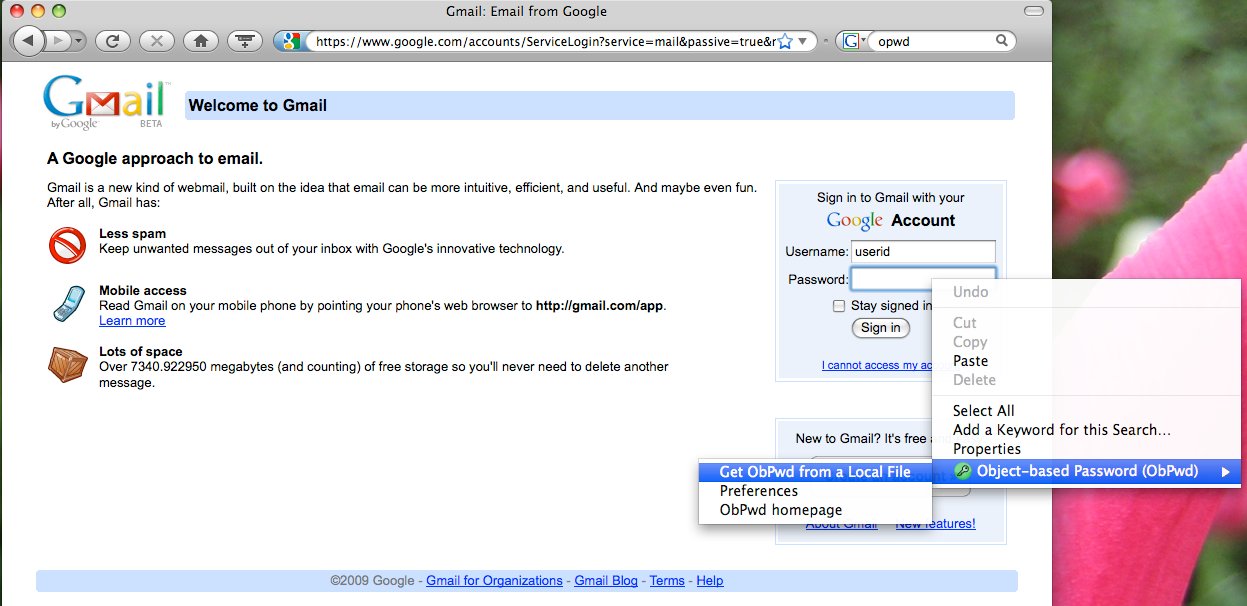Open the address bar history dropdown arrow
The width and height of the screenshot is (1247, 606).
tap(804, 41)
